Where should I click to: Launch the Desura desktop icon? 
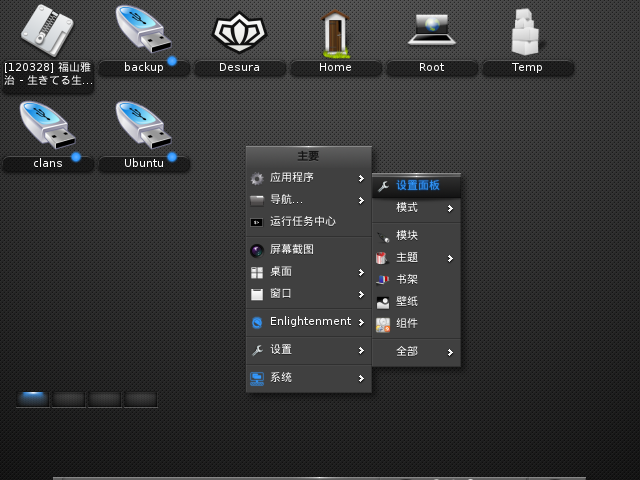[x=240, y=33]
